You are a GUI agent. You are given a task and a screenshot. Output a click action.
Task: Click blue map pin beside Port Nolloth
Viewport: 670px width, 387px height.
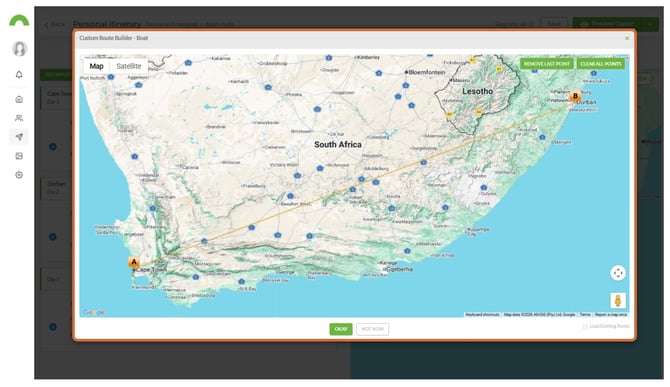[111, 77]
